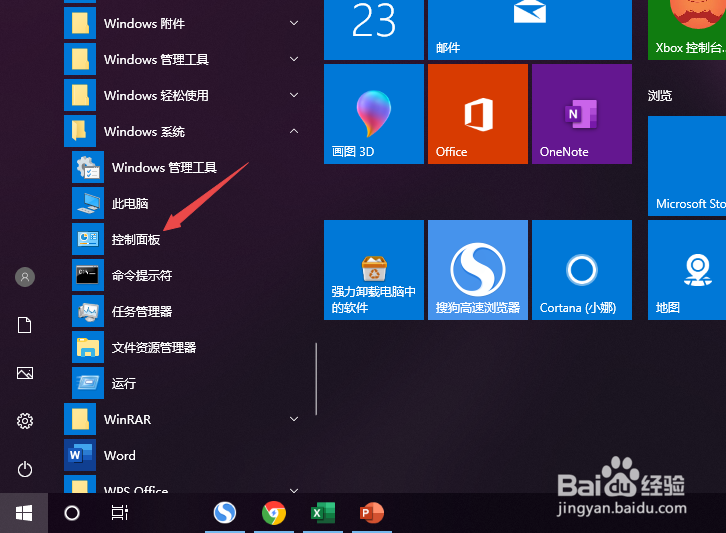Viewport: 726px width, 533px height.
Task: Expand the top-level Windows 管理工具 folder chevron
Action: point(294,59)
